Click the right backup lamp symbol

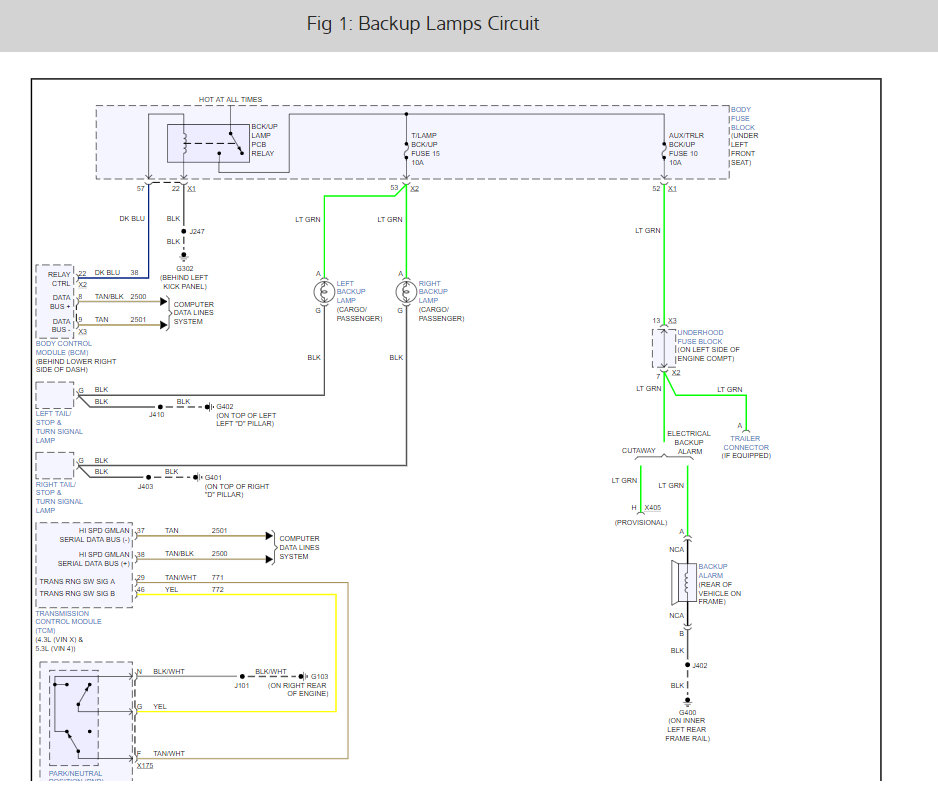405,292
